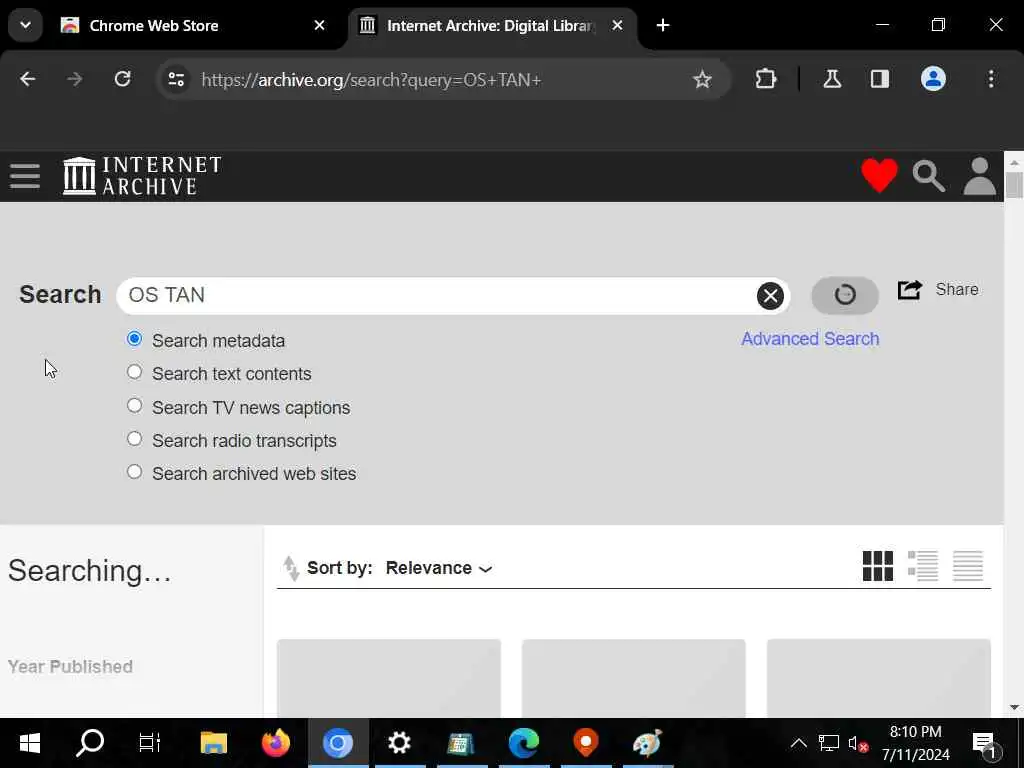Show hidden system tray icons
Viewport: 1024px width, 768px height.
[798, 743]
